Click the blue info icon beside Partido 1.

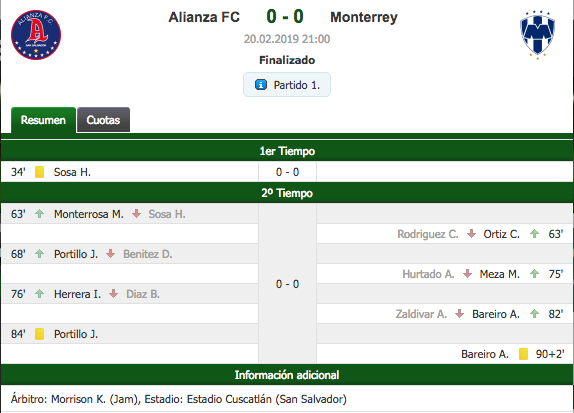[261, 85]
